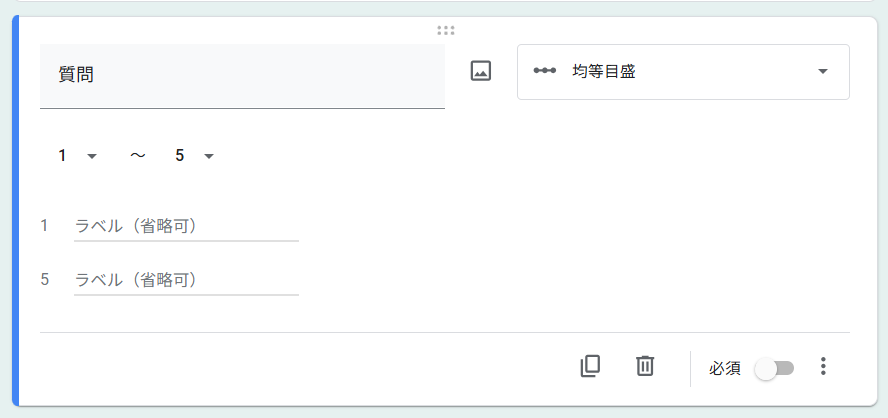Expand the arrow next to minimum value 1
The width and height of the screenshot is (888, 418).
tap(92, 156)
